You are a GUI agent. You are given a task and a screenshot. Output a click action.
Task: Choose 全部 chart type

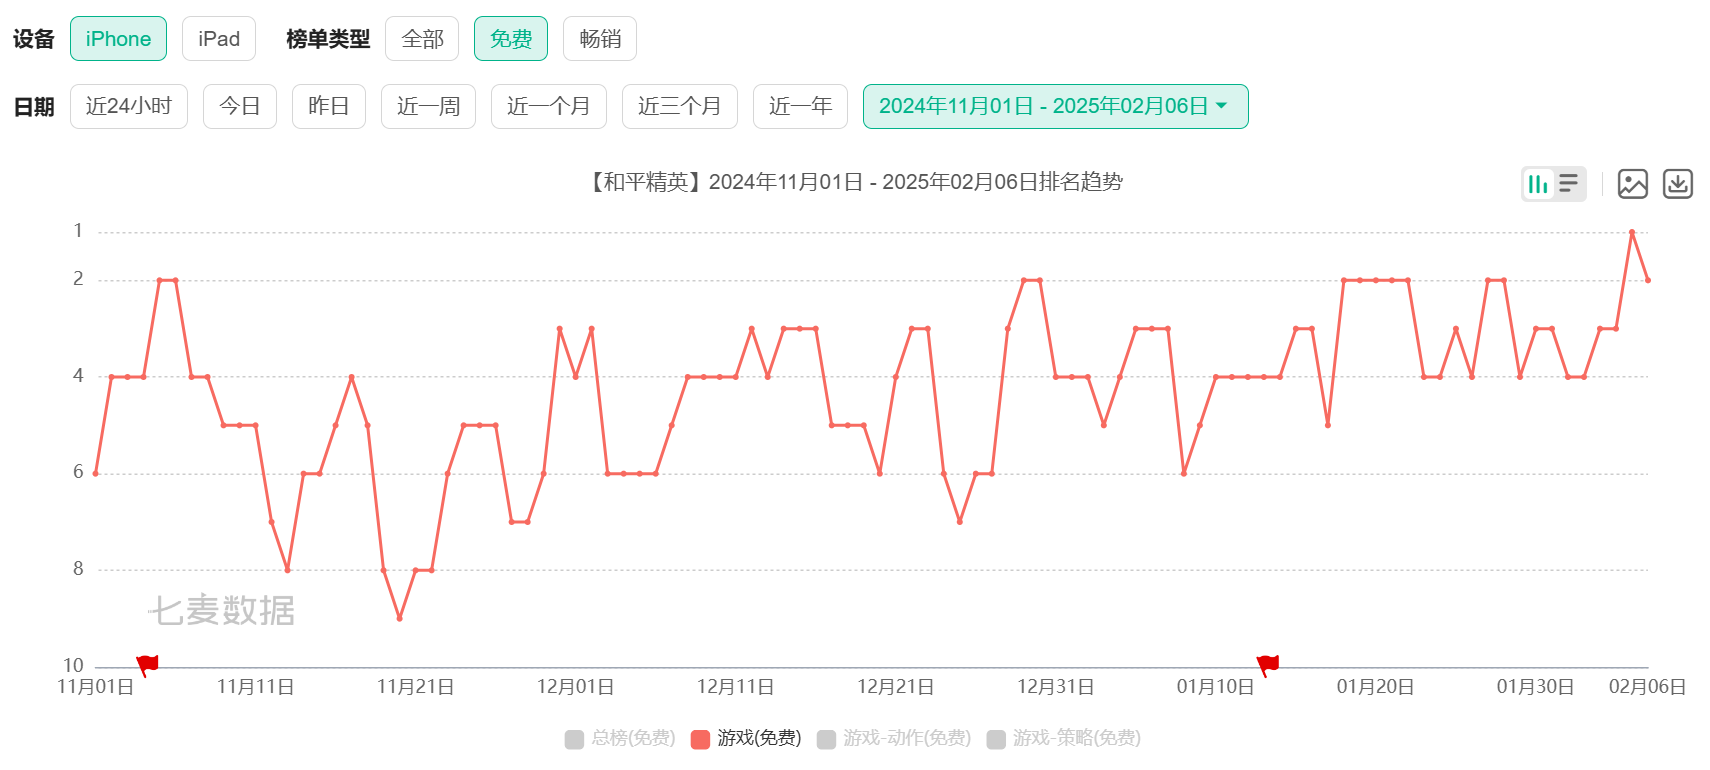[422, 39]
